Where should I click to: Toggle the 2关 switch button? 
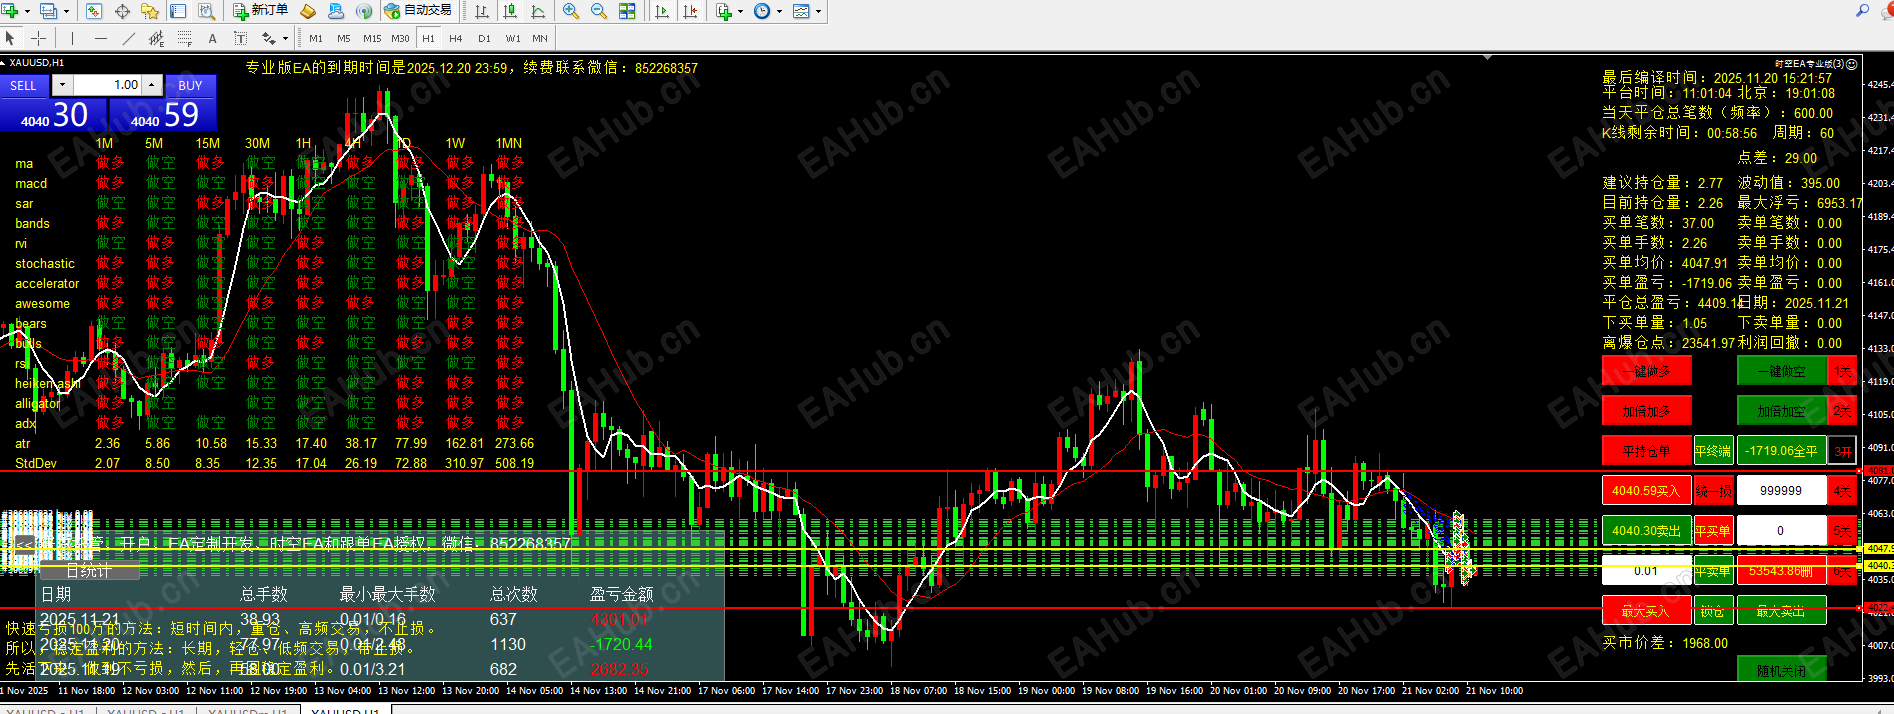[x=1842, y=411]
